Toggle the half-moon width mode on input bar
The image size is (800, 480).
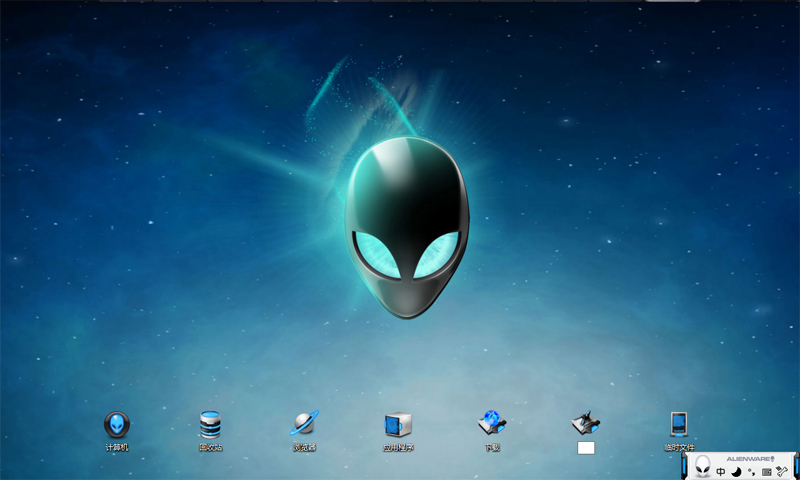(736, 472)
